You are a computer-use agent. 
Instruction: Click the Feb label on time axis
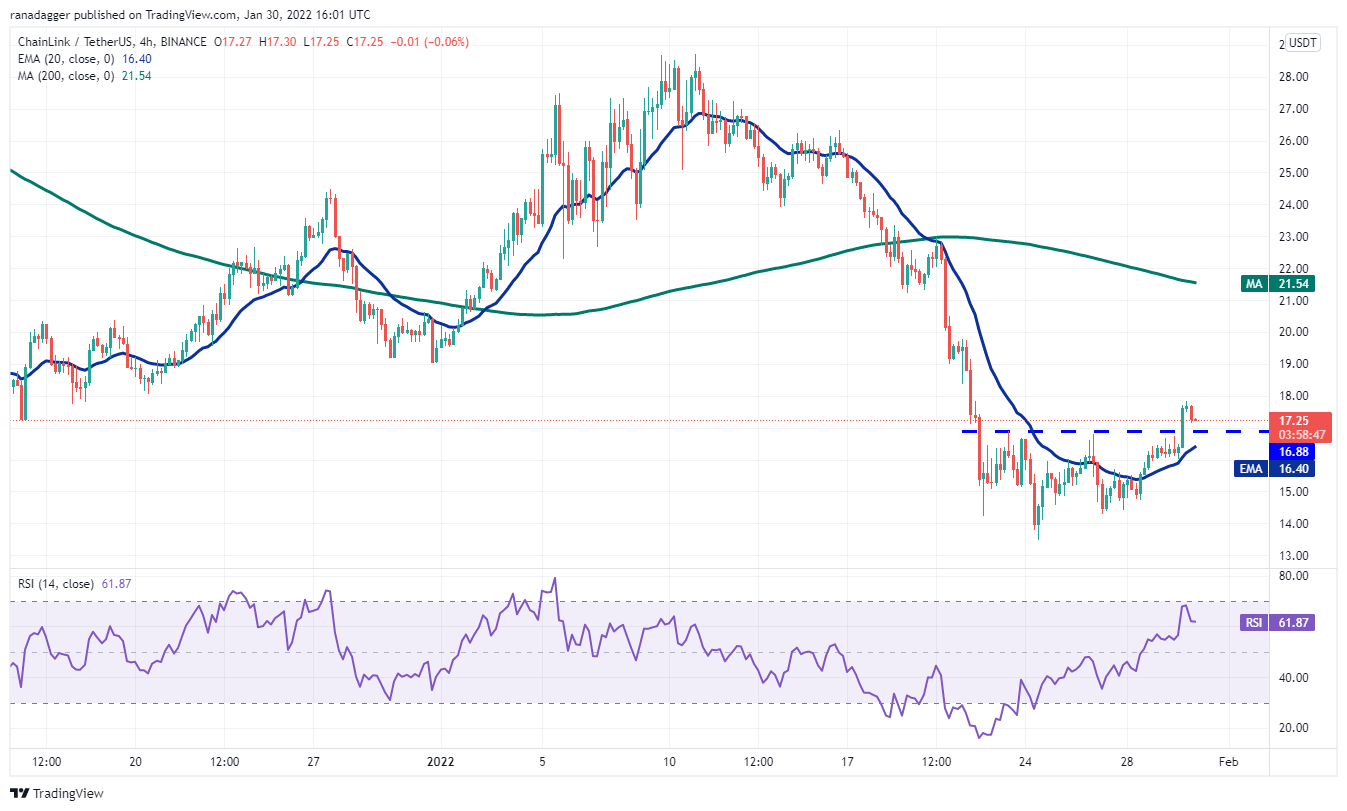[x=1229, y=761]
